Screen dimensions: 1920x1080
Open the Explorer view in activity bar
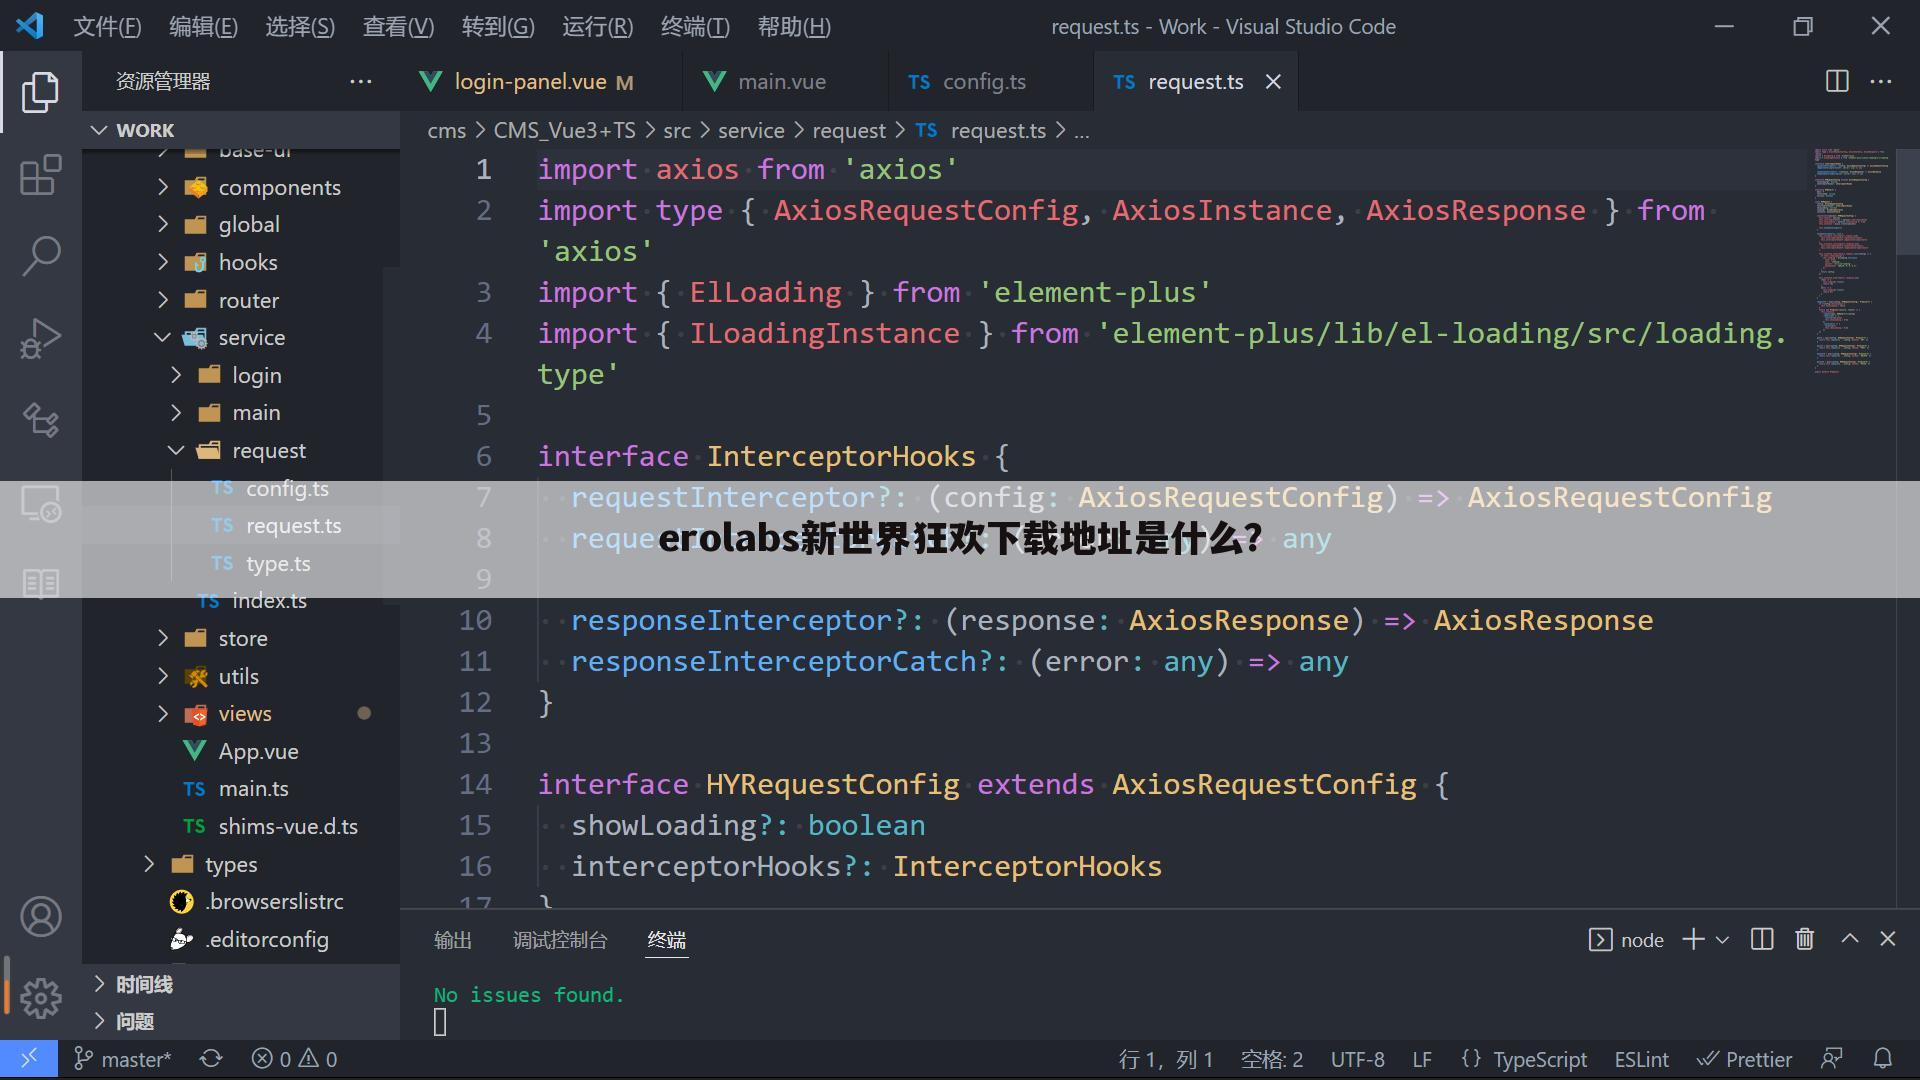click(x=40, y=92)
